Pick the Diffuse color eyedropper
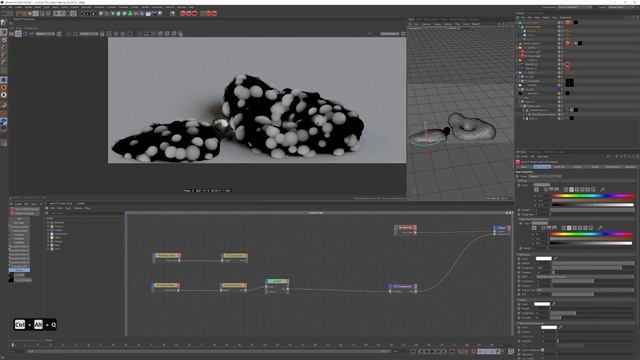Viewport: 640px width, 360px height. pos(602,189)
